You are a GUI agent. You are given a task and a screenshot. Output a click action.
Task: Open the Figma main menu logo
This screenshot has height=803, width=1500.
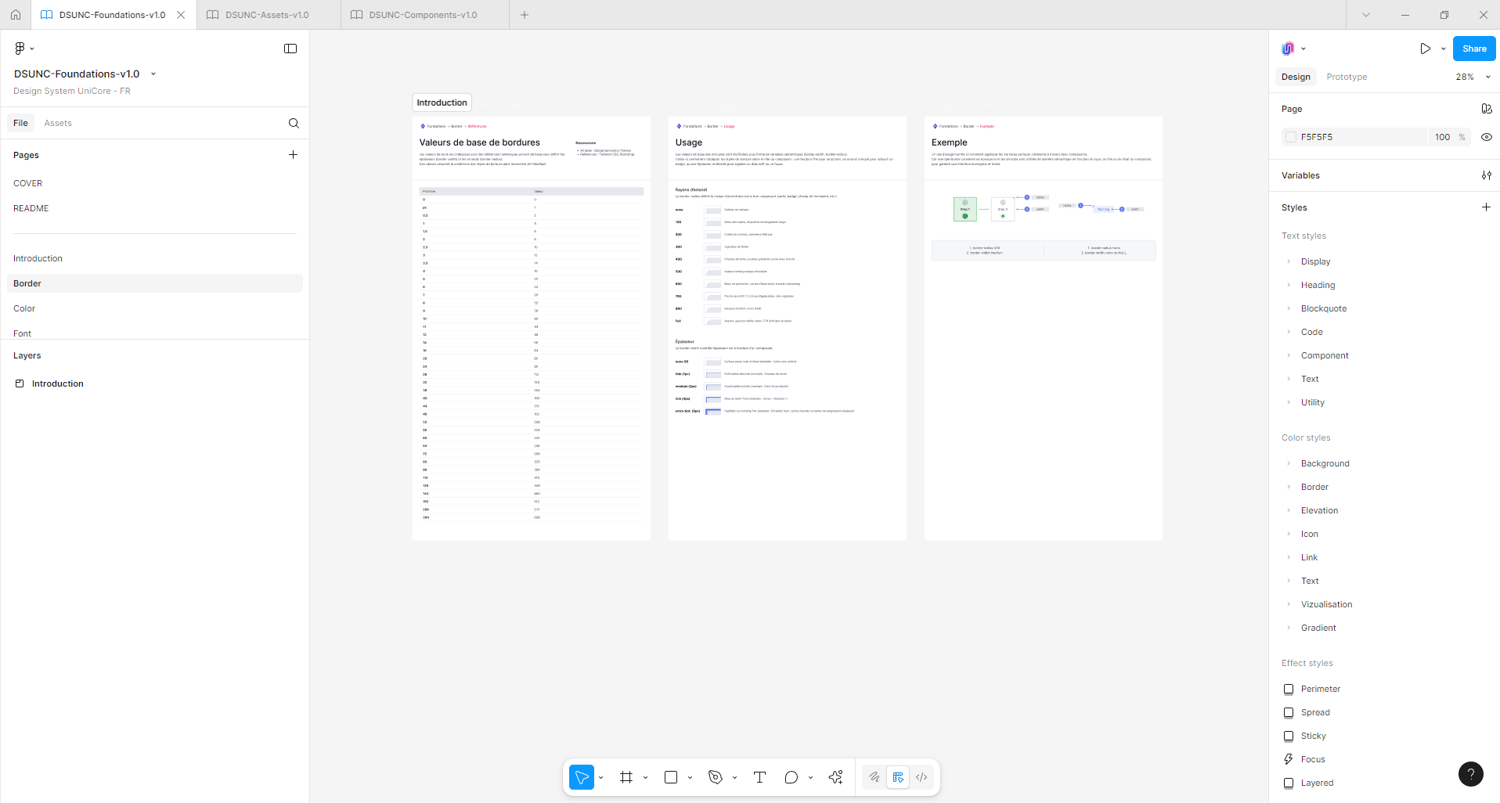(19, 48)
